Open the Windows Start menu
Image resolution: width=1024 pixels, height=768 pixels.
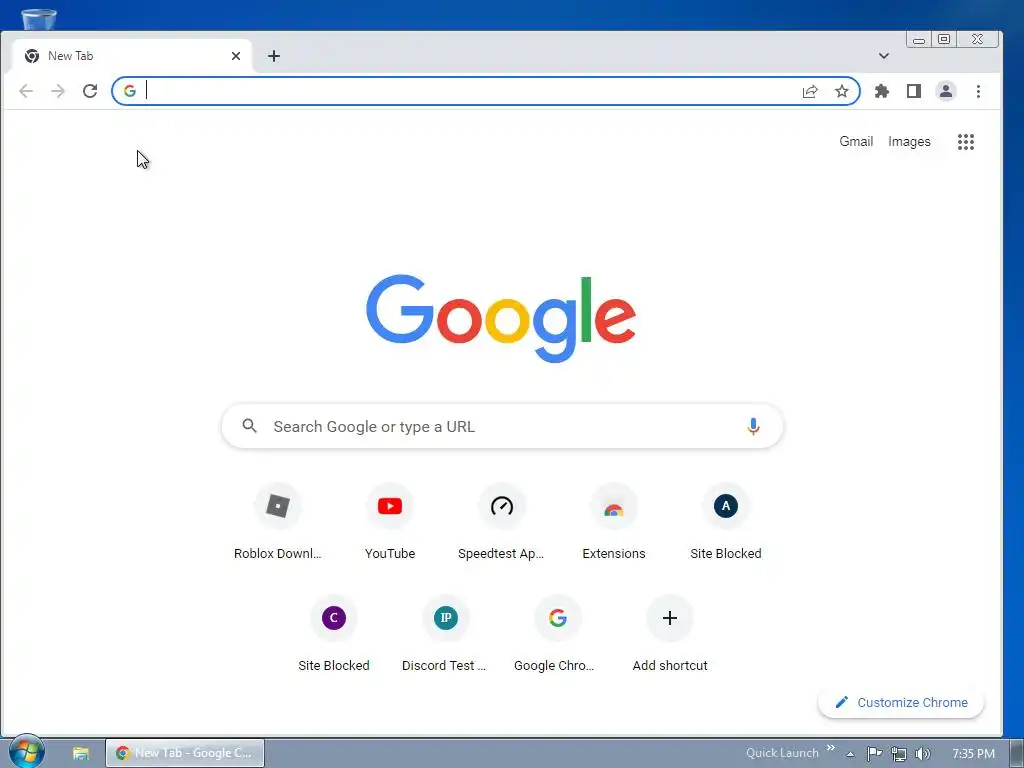tap(26, 752)
